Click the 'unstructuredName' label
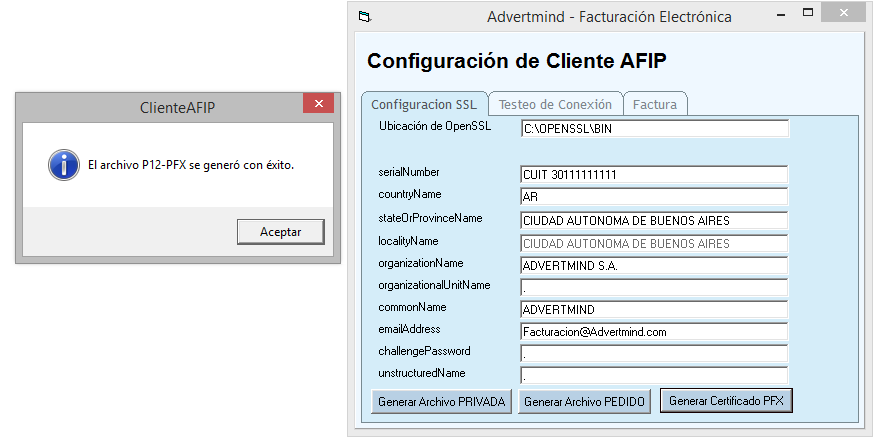Screen dimensions: 875x440 point(422,373)
